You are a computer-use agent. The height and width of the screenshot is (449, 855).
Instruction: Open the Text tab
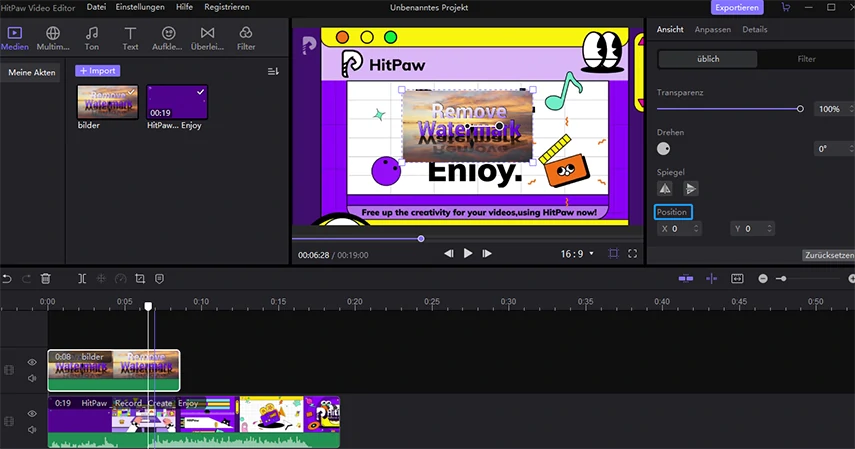(130, 38)
